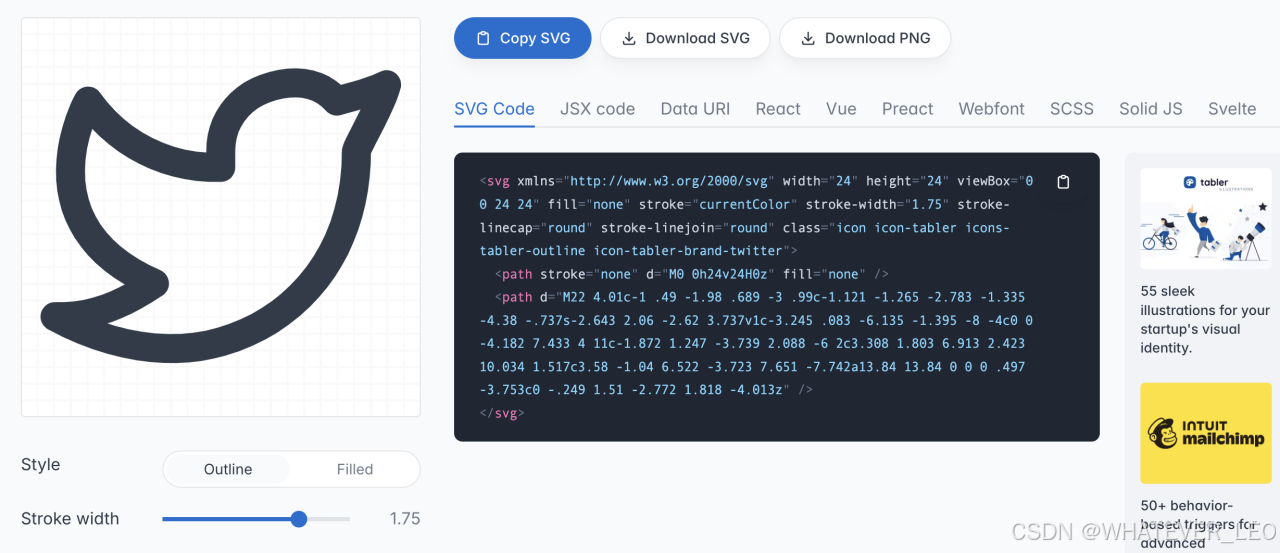This screenshot has height=553, width=1280.
Task: Click the Stroke width label
Action: [x=70, y=519]
